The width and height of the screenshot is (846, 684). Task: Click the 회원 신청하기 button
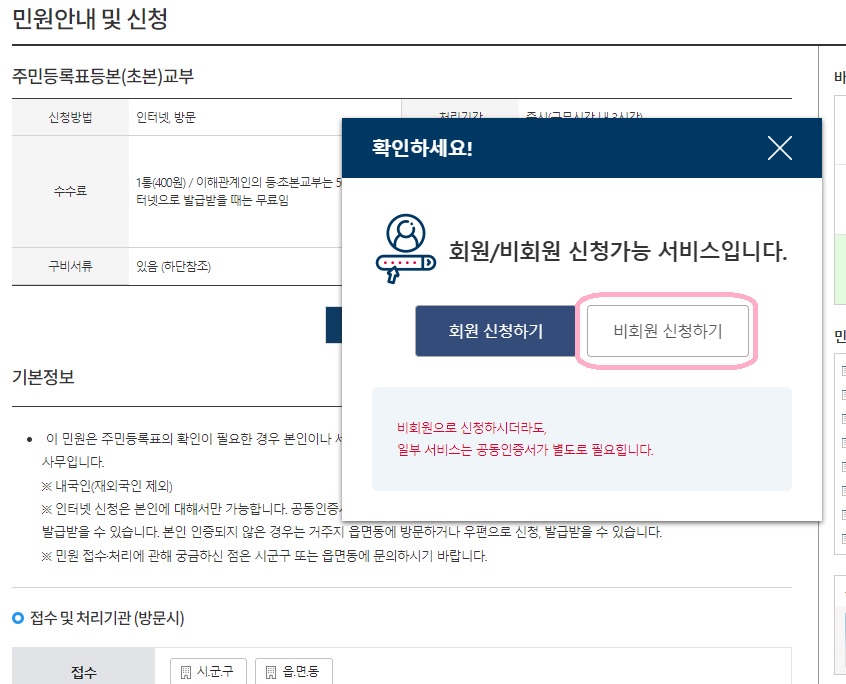click(x=495, y=331)
